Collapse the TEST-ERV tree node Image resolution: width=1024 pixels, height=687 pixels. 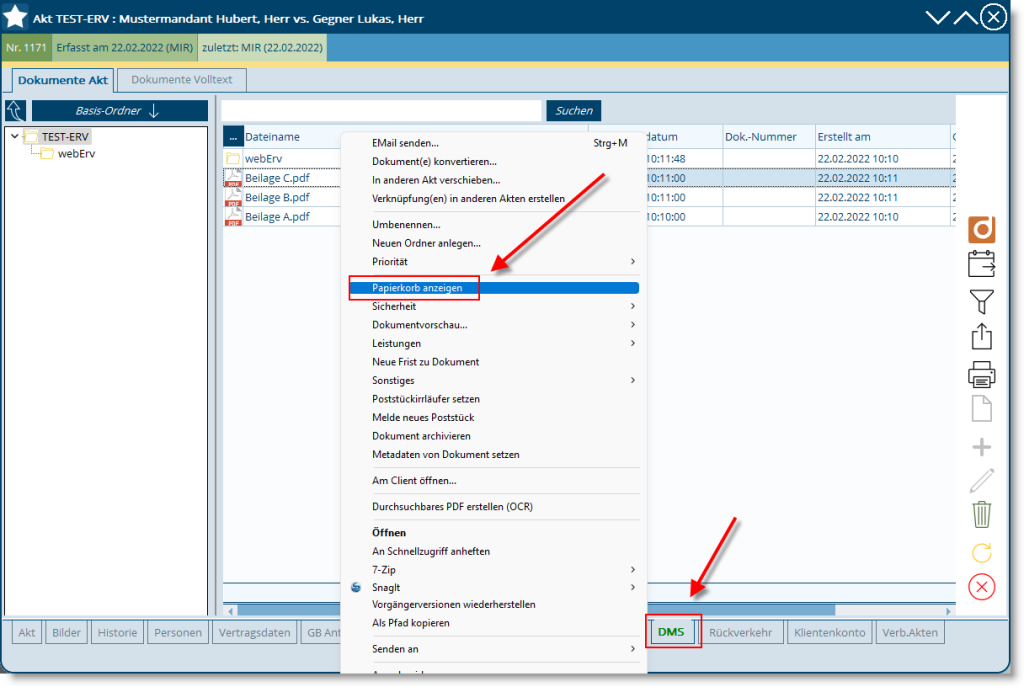[14, 137]
